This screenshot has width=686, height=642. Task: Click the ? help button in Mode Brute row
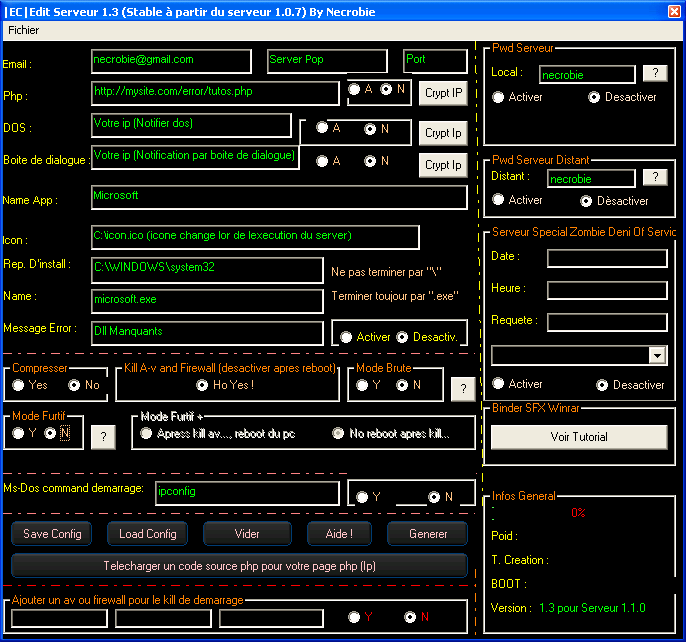pos(462,388)
